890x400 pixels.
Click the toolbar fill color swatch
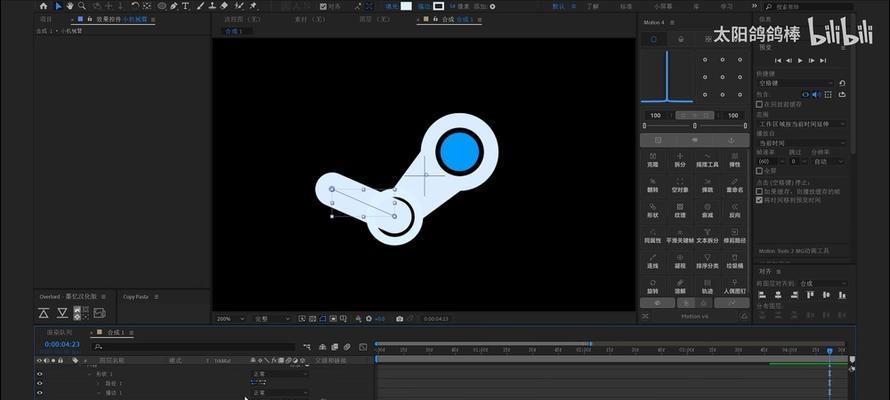[406, 6]
